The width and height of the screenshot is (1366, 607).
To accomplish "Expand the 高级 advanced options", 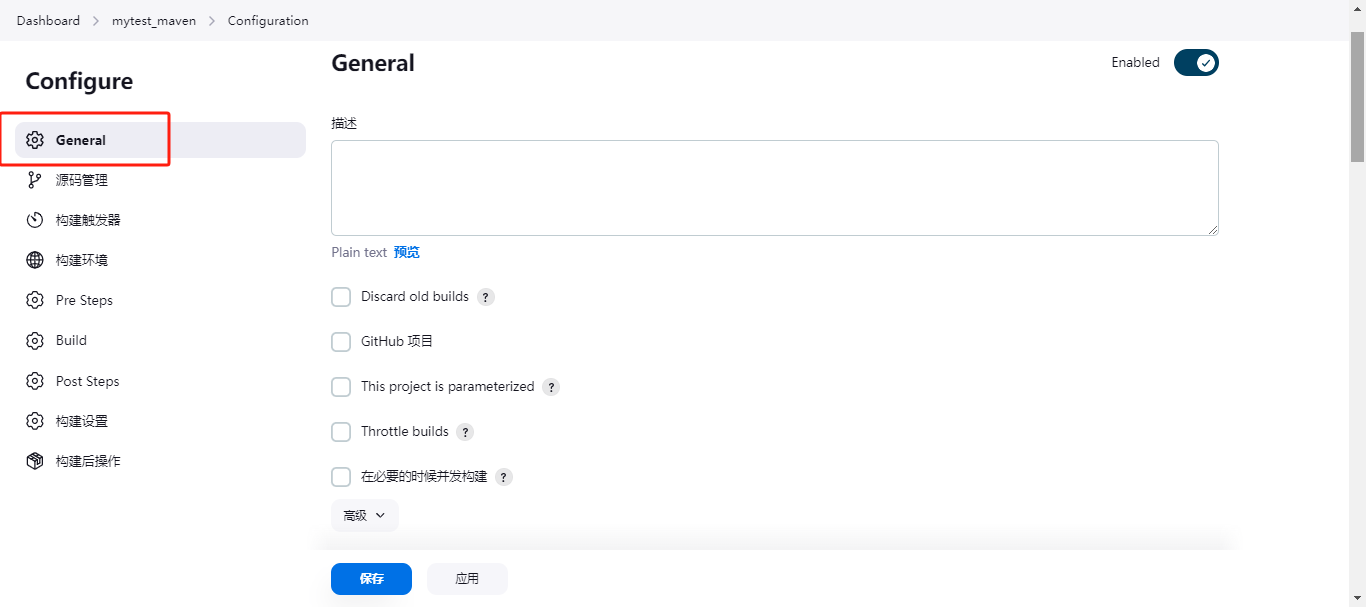I will click(x=365, y=516).
